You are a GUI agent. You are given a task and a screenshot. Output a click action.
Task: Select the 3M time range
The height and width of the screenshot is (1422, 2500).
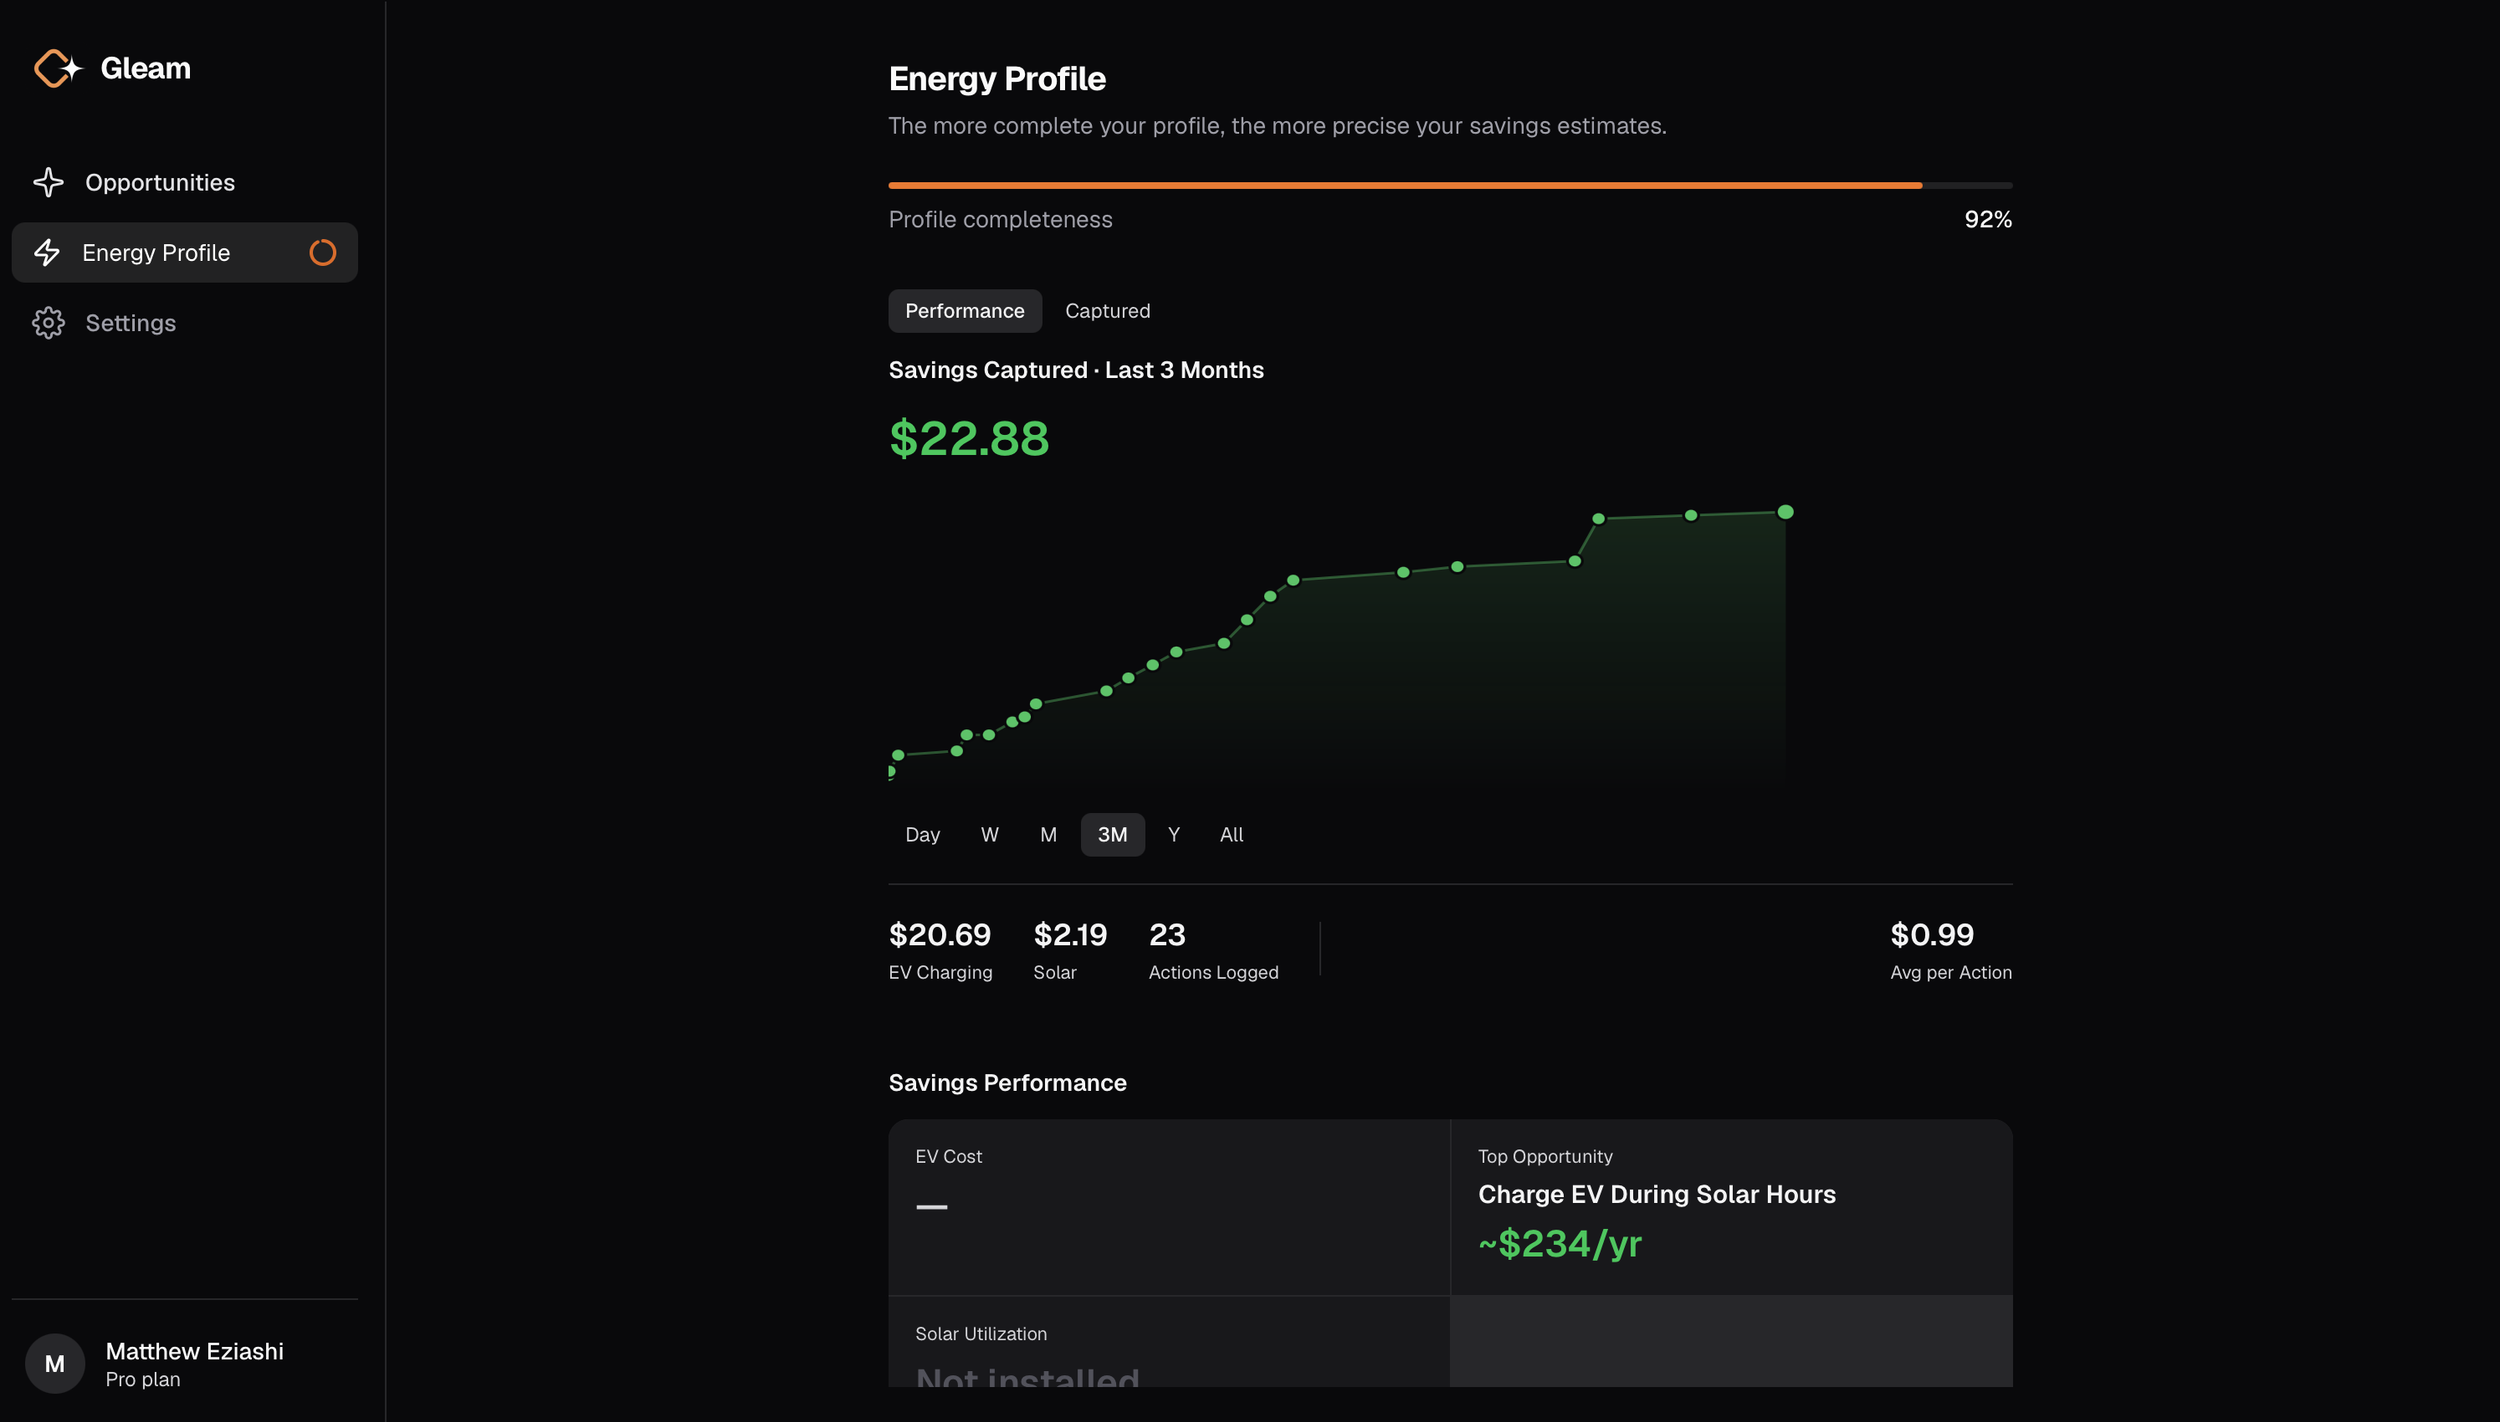click(x=1112, y=834)
